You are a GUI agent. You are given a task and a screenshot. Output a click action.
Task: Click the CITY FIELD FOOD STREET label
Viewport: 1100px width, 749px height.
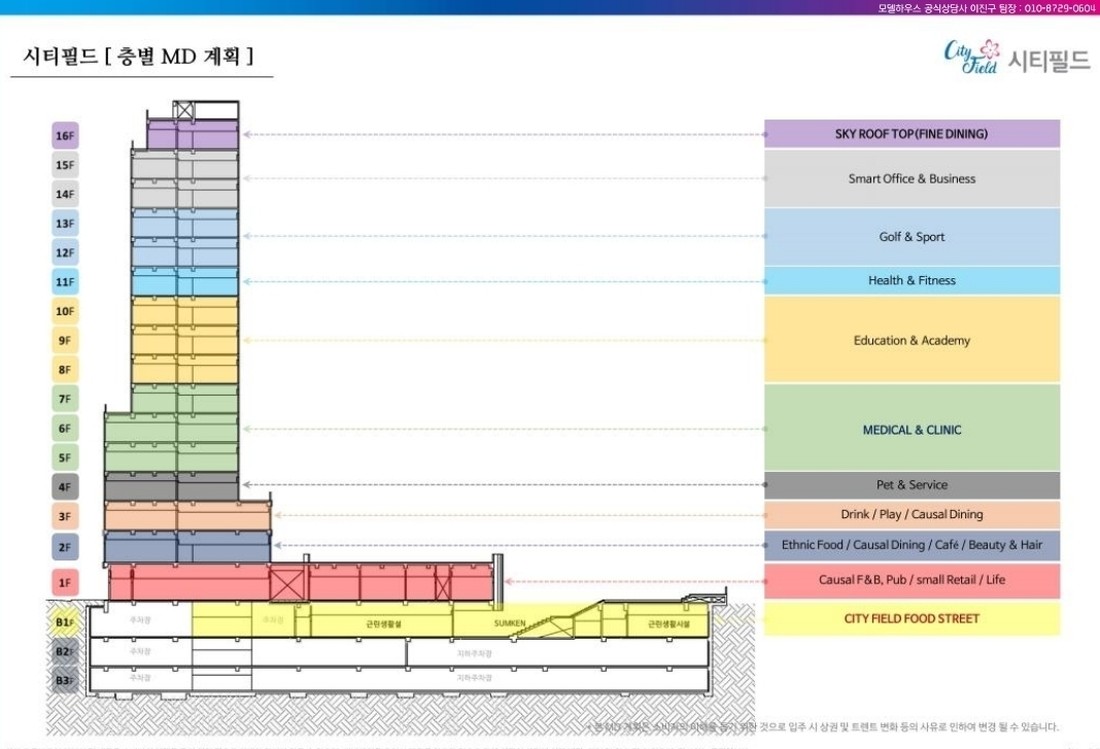tap(911, 619)
